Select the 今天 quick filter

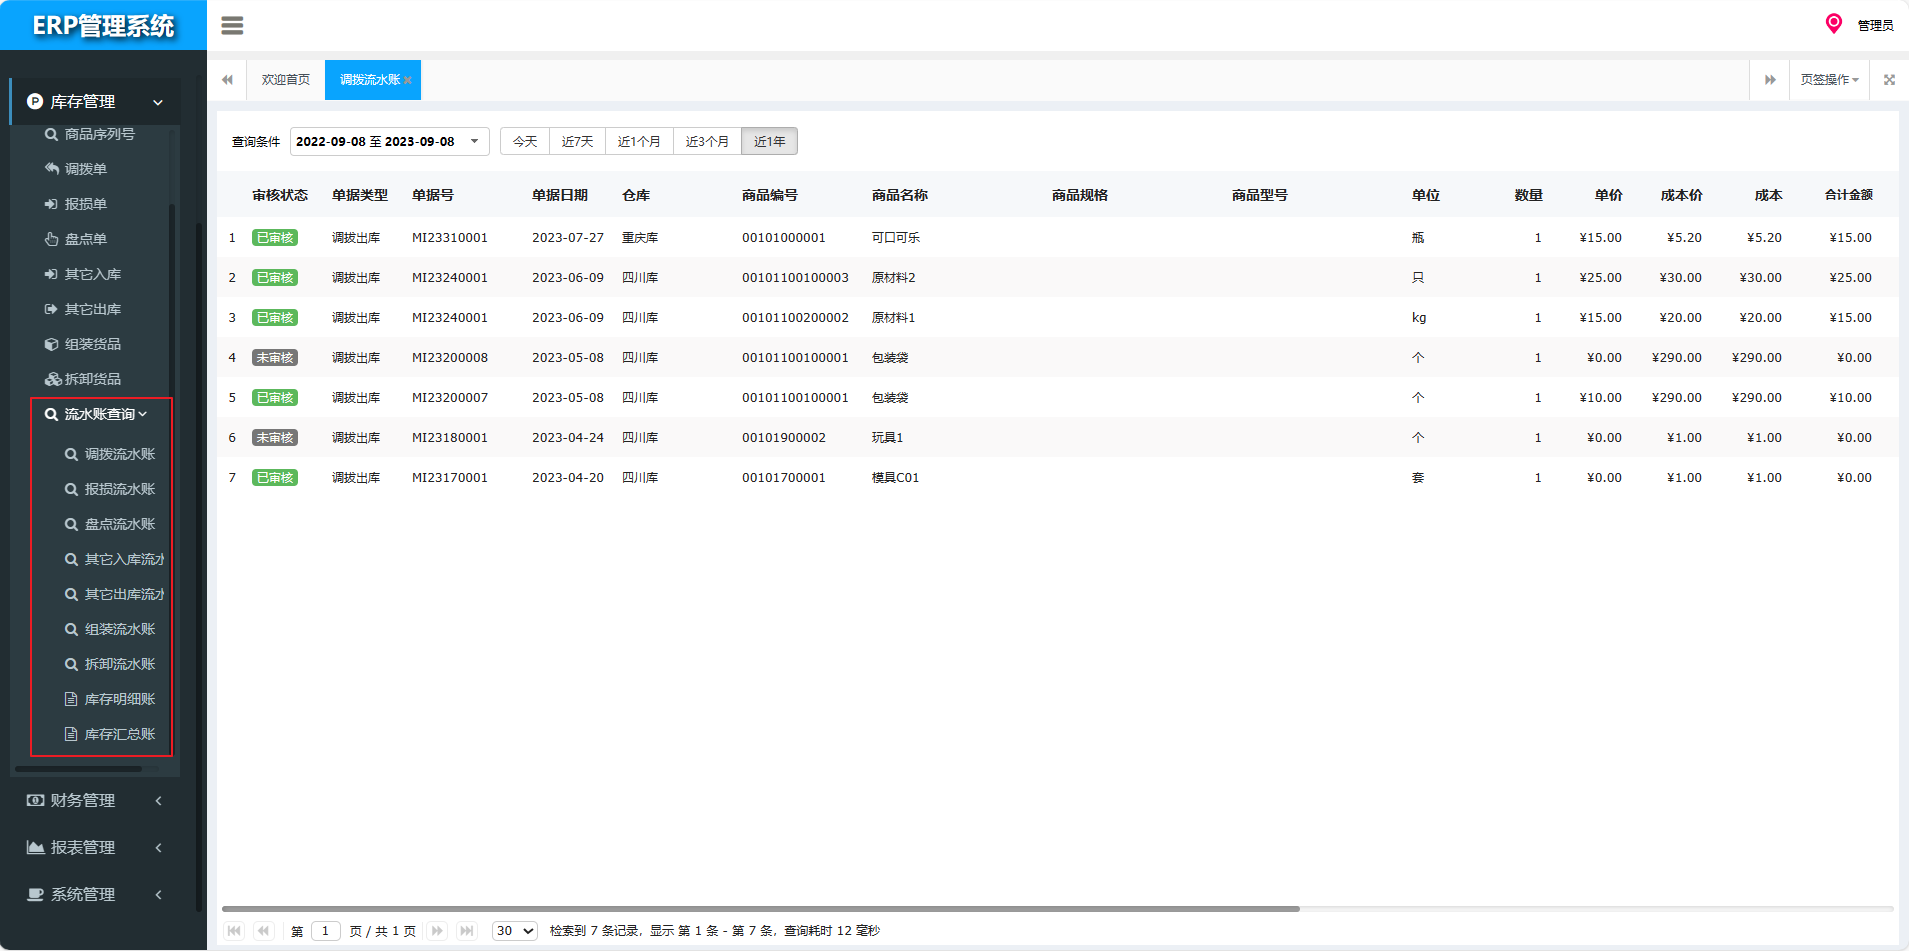(525, 142)
